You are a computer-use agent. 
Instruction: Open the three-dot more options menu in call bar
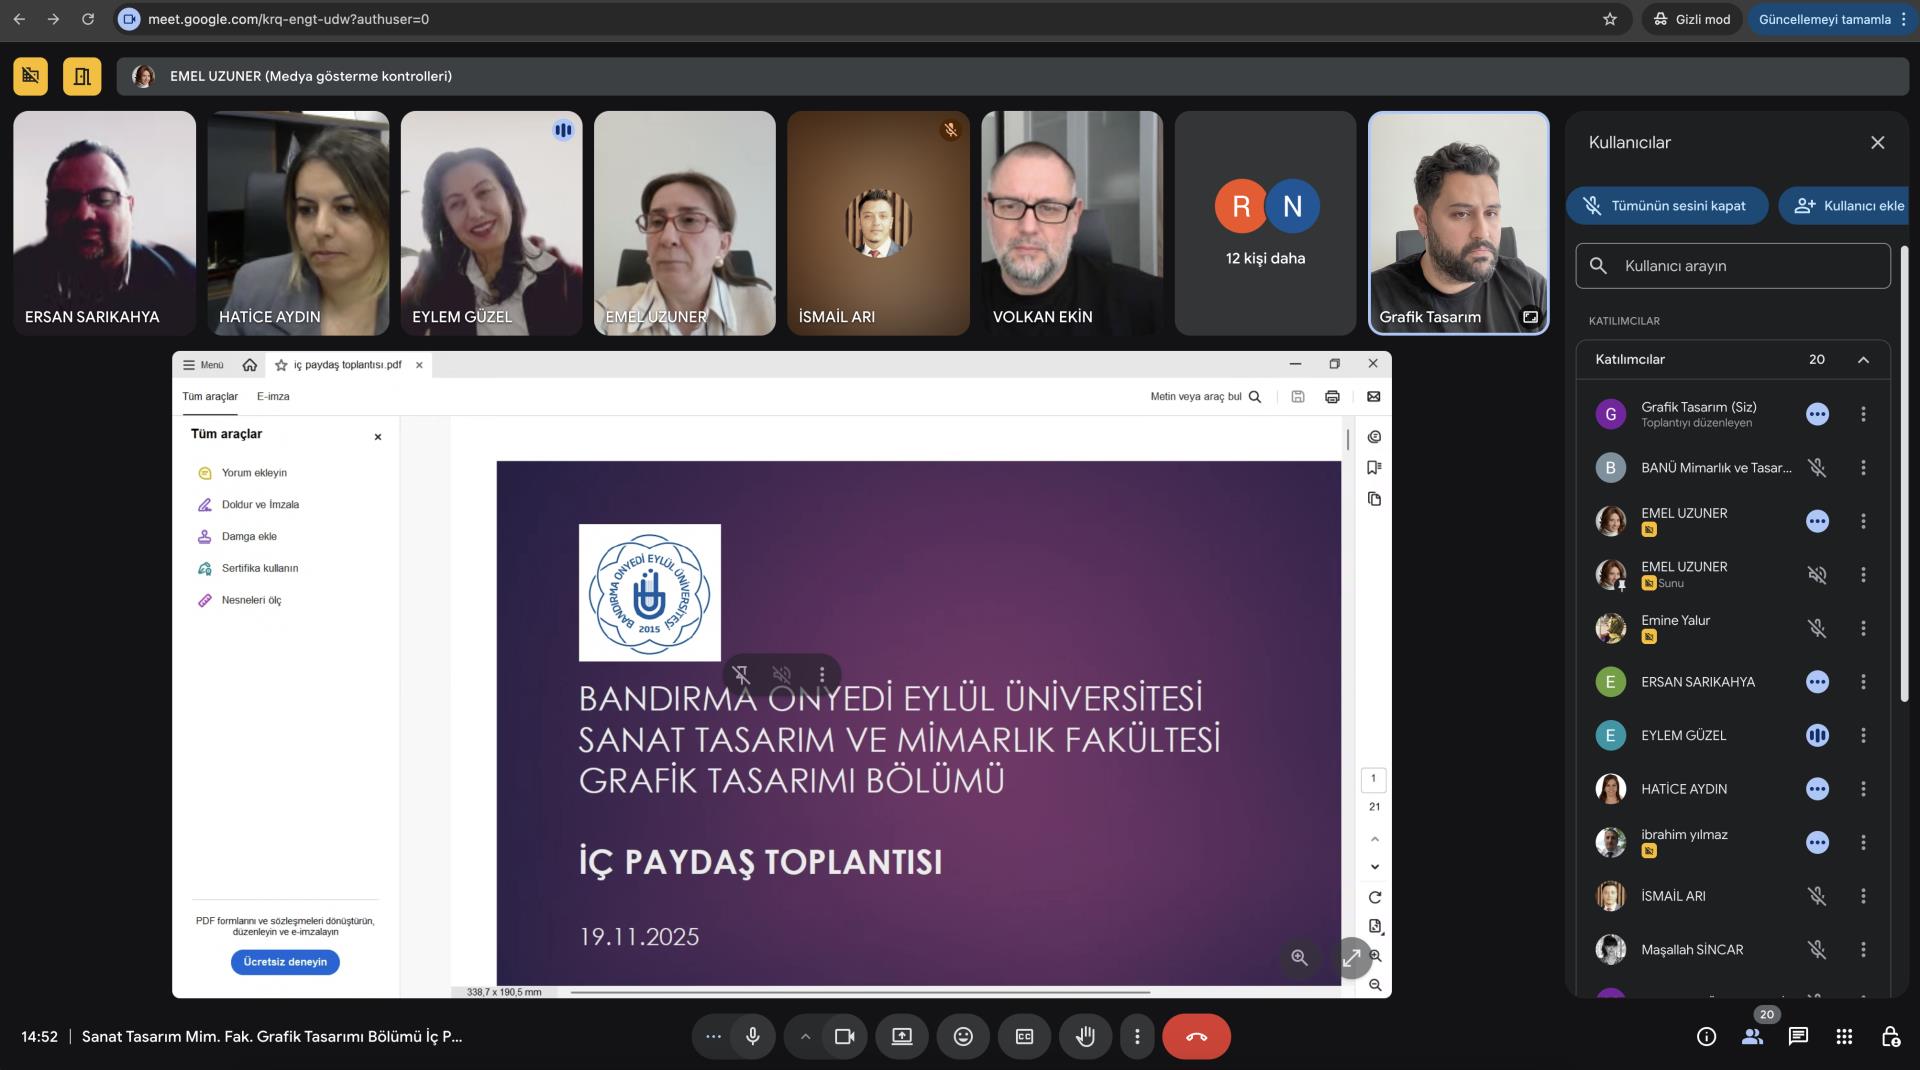[1137, 1036]
